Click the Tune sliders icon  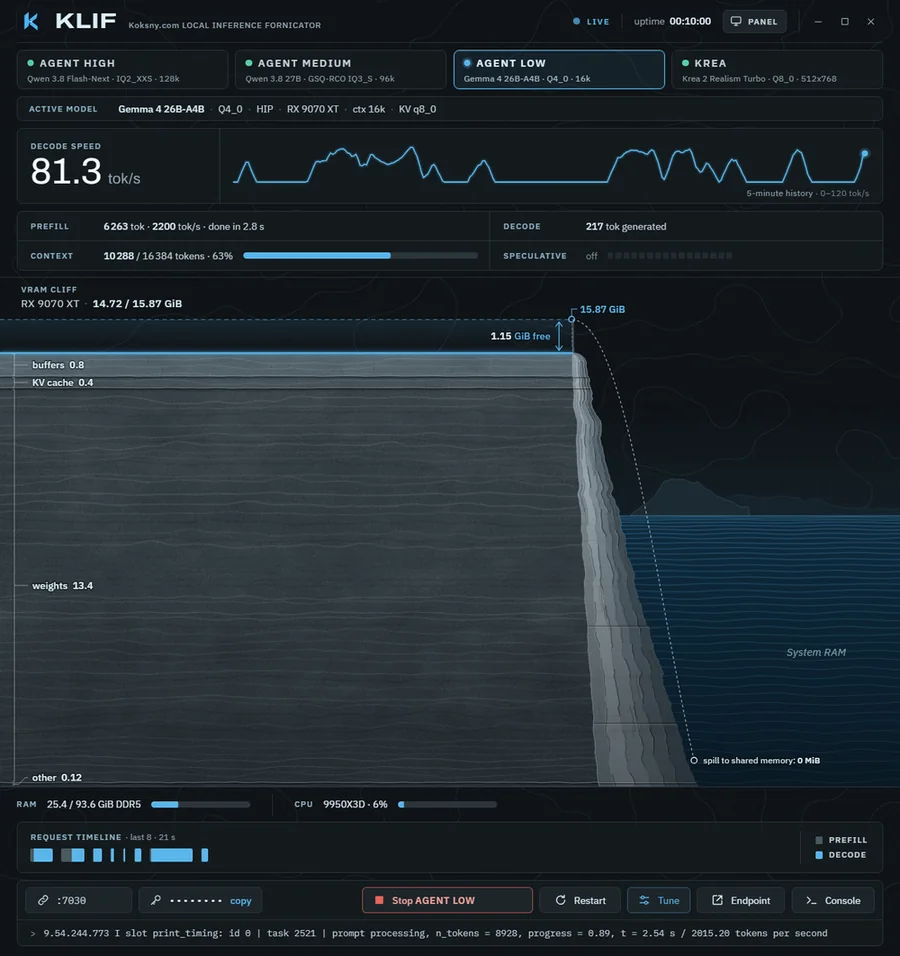point(644,900)
